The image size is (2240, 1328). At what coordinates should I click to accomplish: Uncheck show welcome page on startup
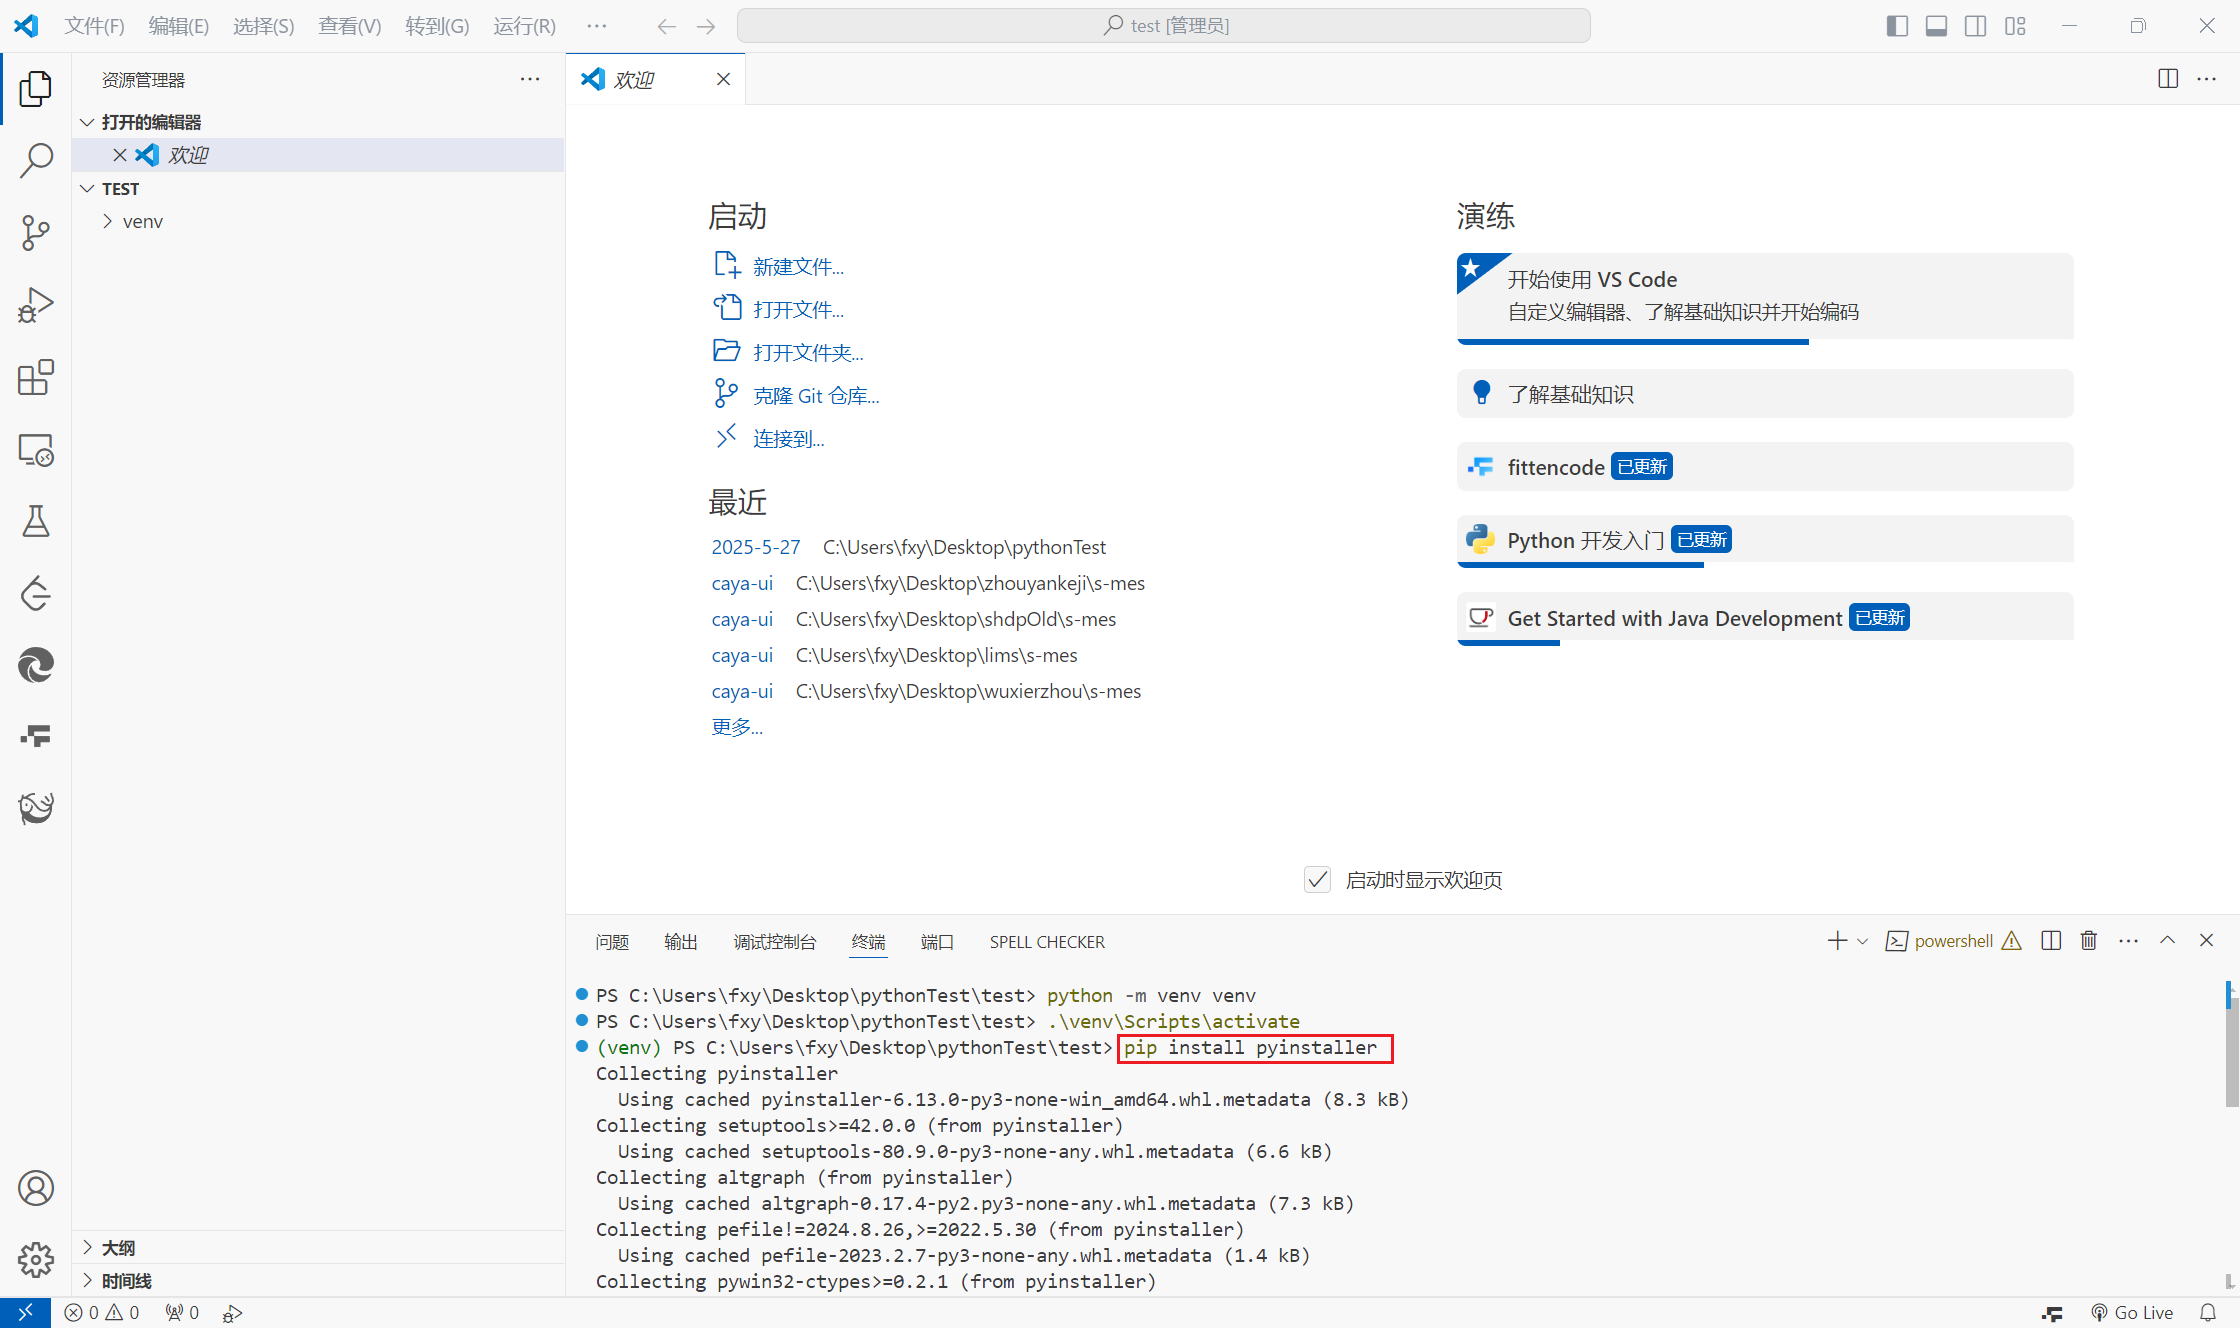pos(1317,880)
